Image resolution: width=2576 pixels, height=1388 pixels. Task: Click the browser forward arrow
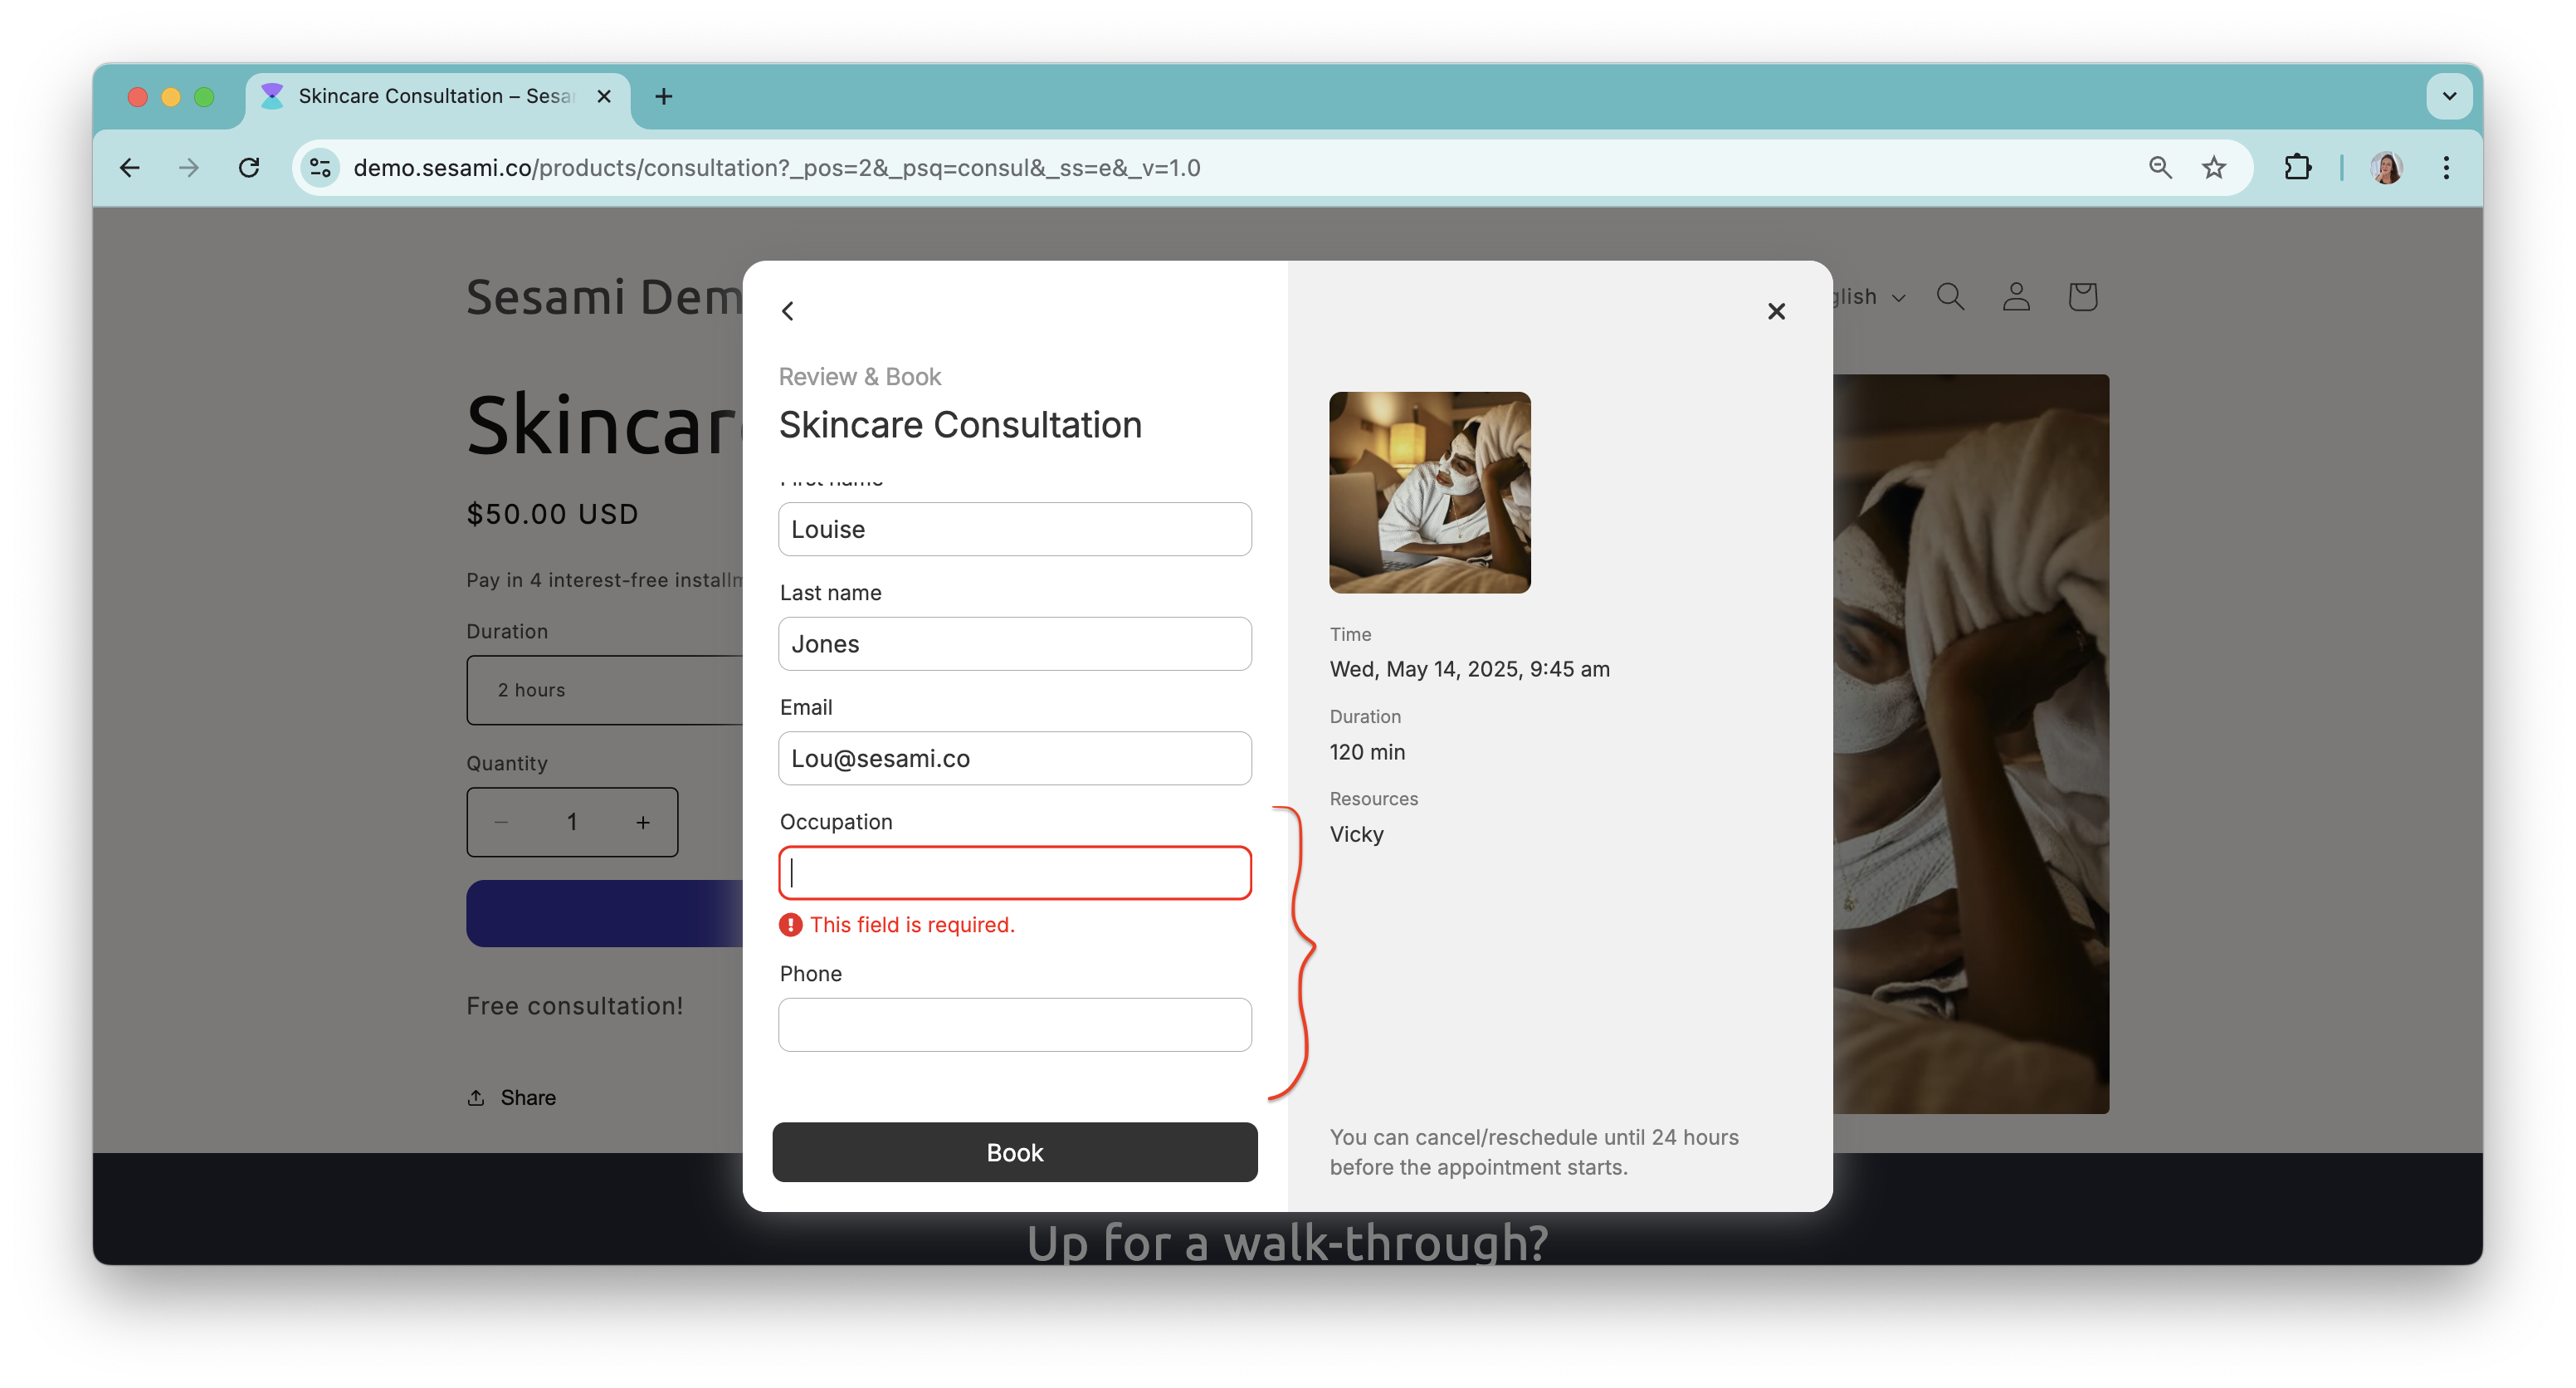tap(189, 168)
